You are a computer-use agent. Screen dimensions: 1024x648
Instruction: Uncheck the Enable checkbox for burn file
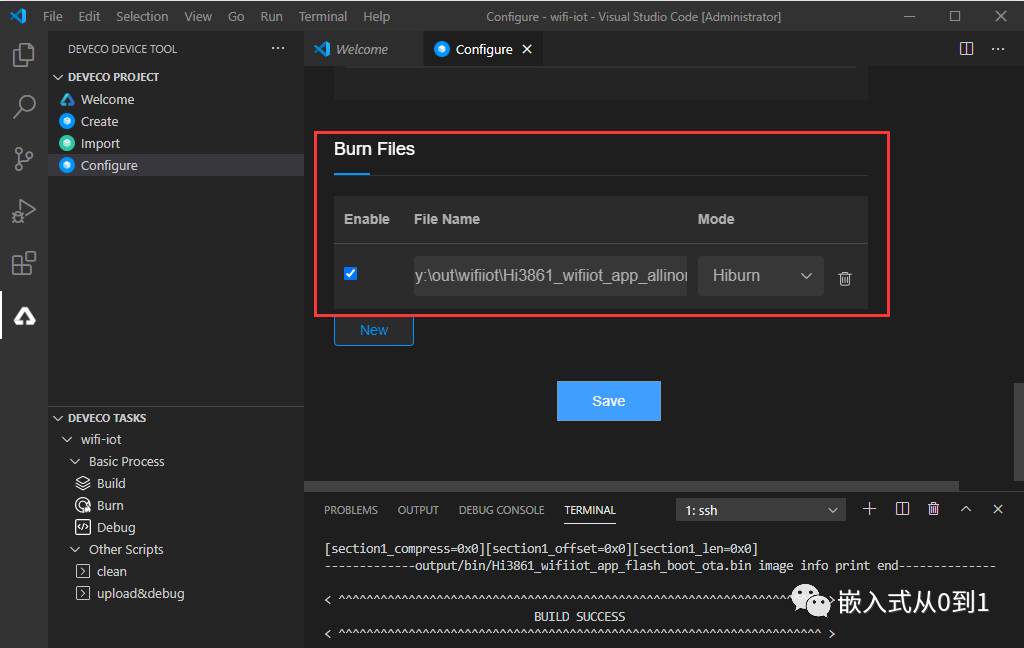350,274
